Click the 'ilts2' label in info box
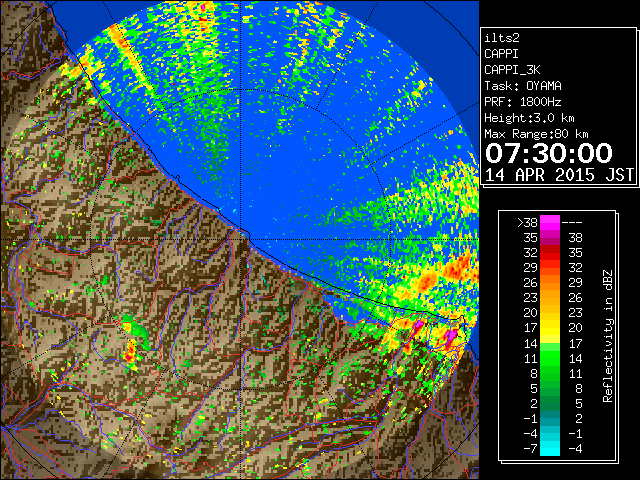The height and width of the screenshot is (480, 640). [x=502, y=38]
